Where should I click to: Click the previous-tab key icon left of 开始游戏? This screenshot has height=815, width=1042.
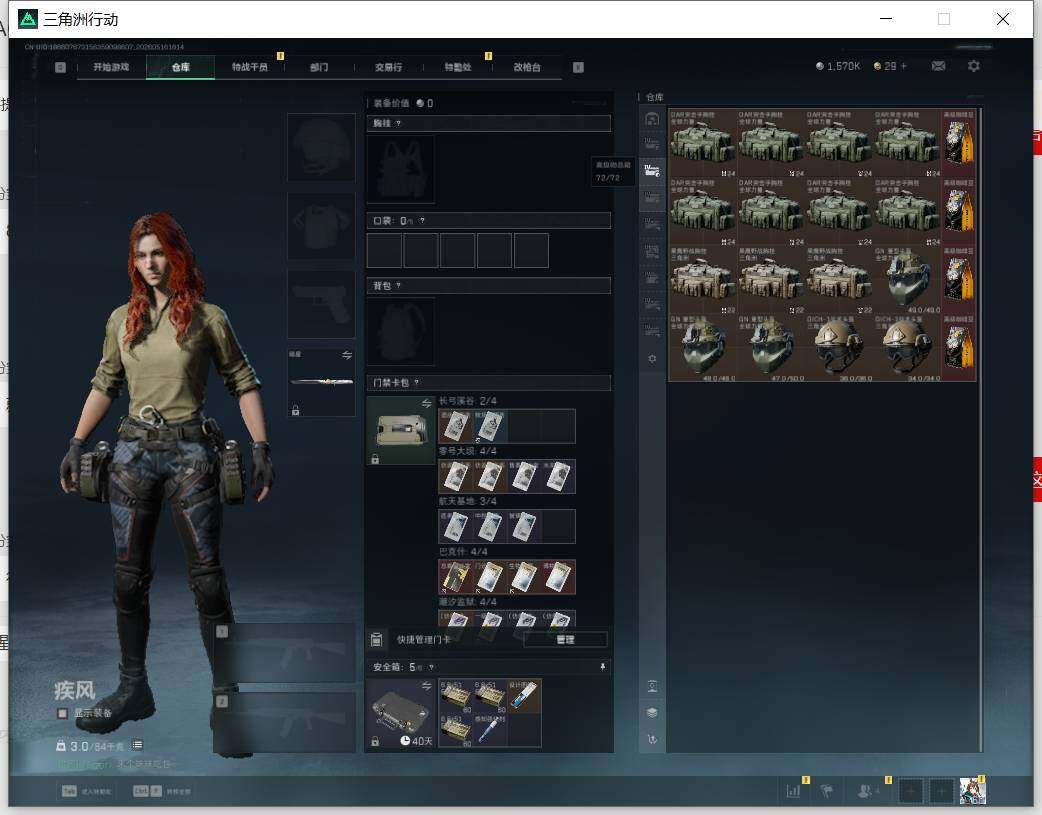click(60, 67)
